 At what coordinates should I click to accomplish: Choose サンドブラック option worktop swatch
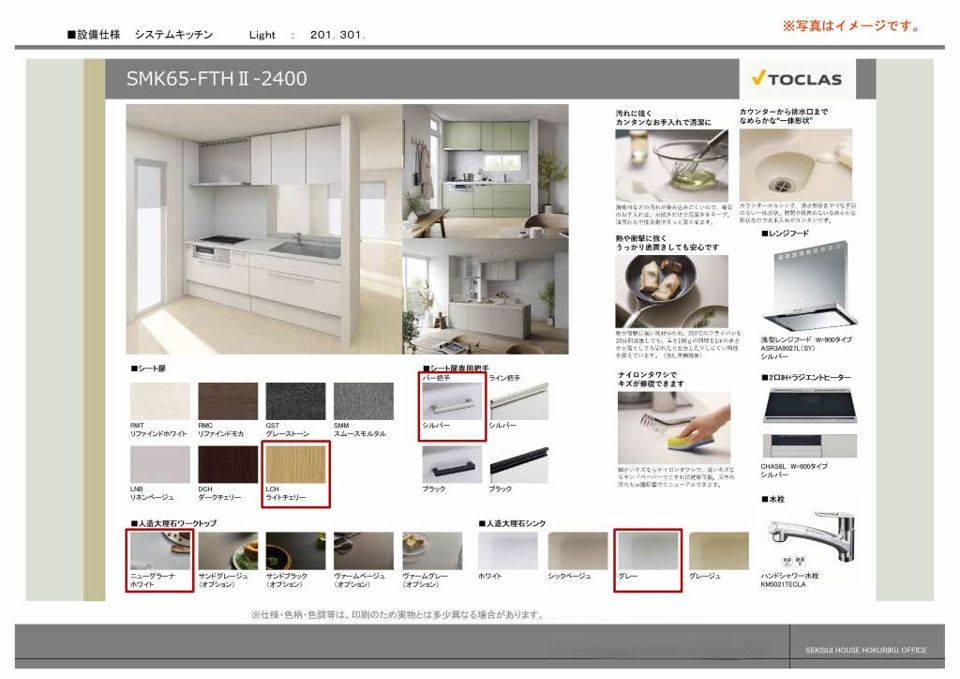click(296, 551)
